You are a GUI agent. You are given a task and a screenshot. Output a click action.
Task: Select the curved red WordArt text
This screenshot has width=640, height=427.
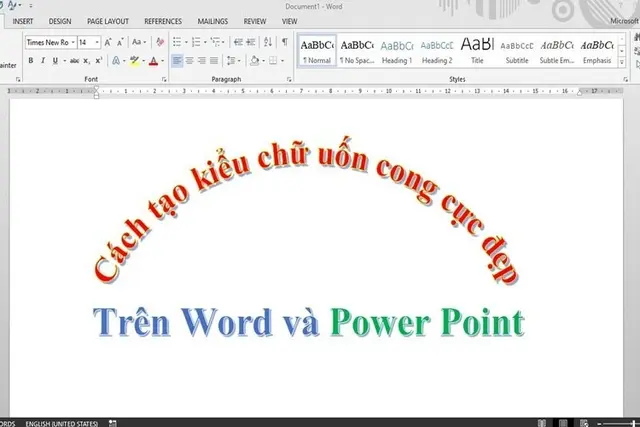[x=306, y=210]
